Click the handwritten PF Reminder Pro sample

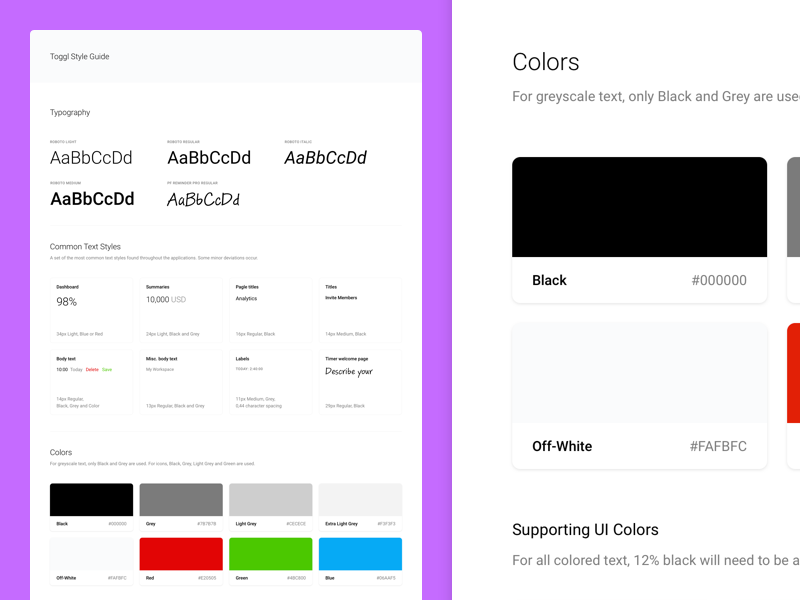click(x=204, y=199)
